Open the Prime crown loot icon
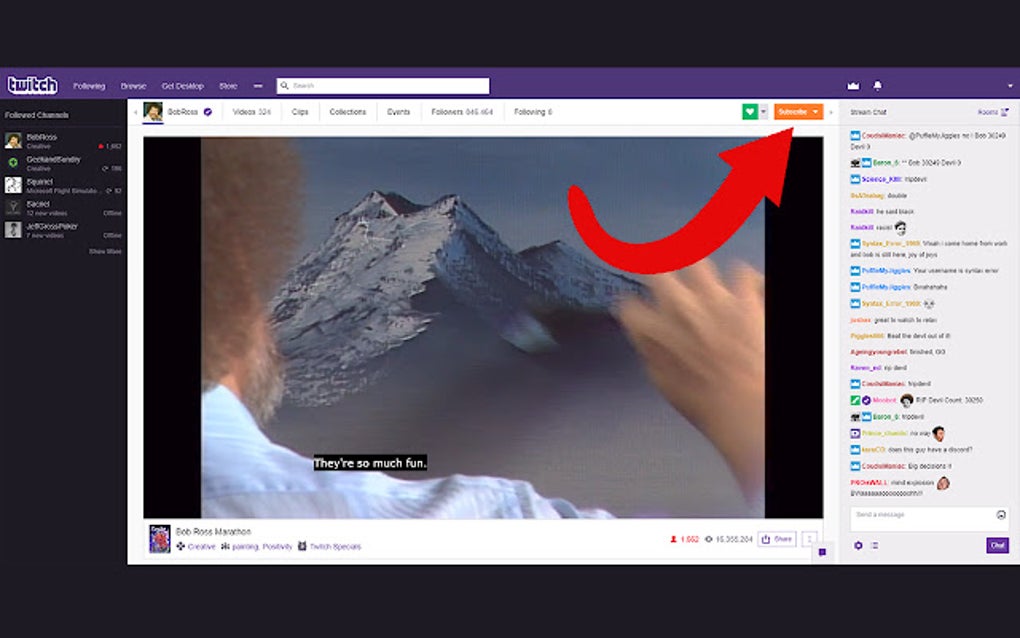This screenshot has height=638, width=1020. 853,86
